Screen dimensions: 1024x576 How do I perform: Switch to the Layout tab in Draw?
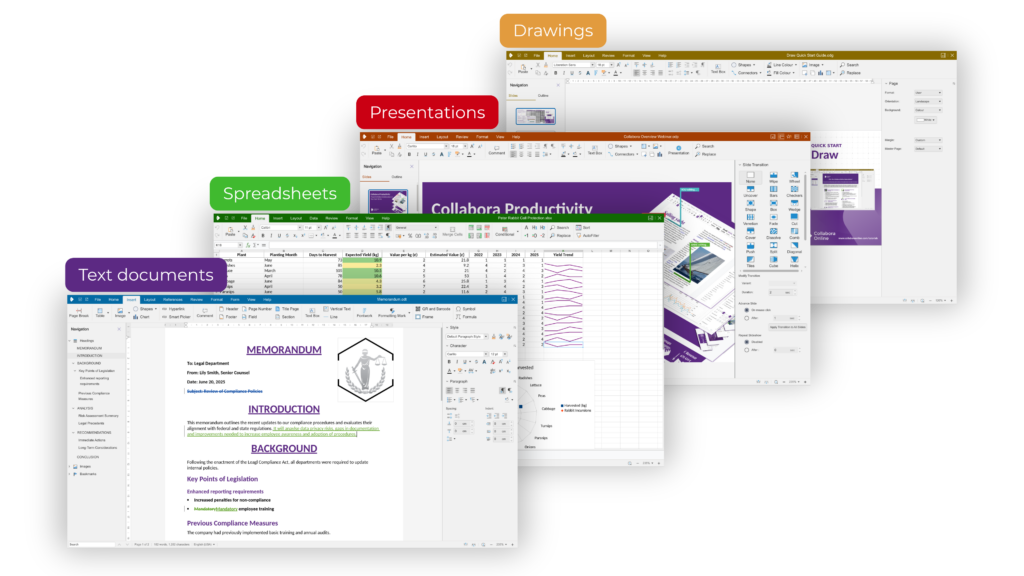point(588,55)
